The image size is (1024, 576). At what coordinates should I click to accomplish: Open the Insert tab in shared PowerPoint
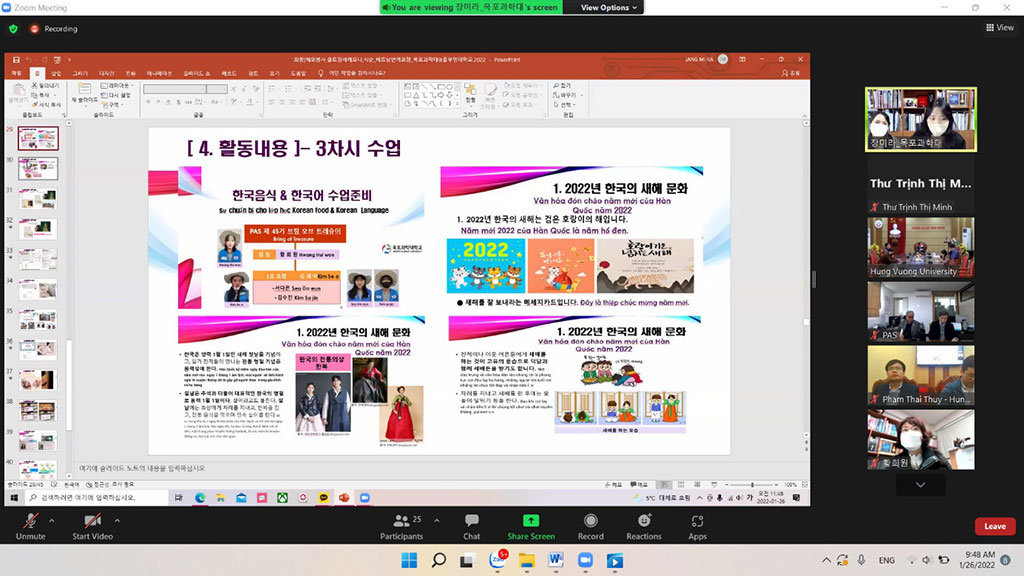pos(56,73)
